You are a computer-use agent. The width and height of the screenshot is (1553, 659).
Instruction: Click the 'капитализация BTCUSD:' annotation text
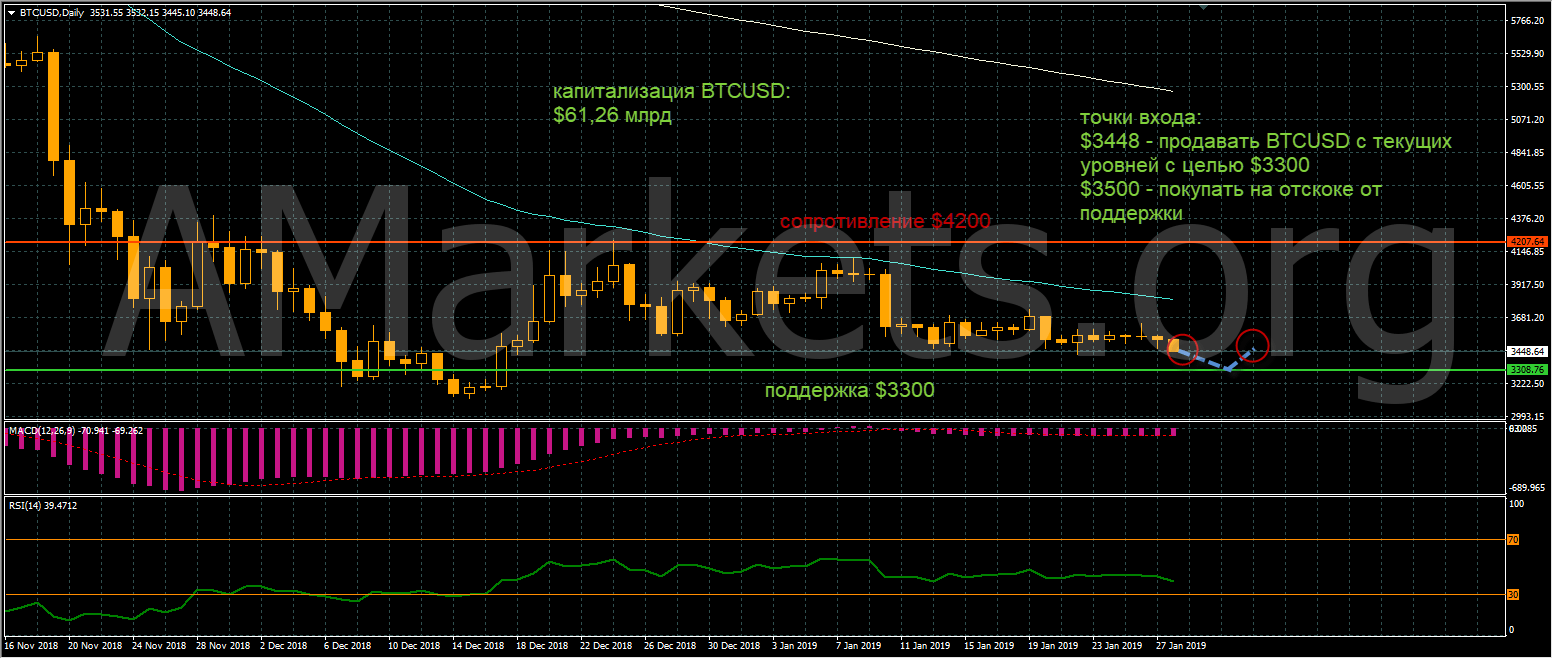coord(671,92)
